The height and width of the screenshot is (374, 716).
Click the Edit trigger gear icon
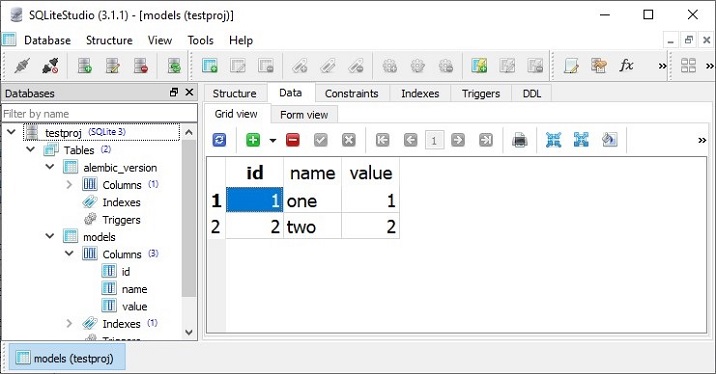418,66
